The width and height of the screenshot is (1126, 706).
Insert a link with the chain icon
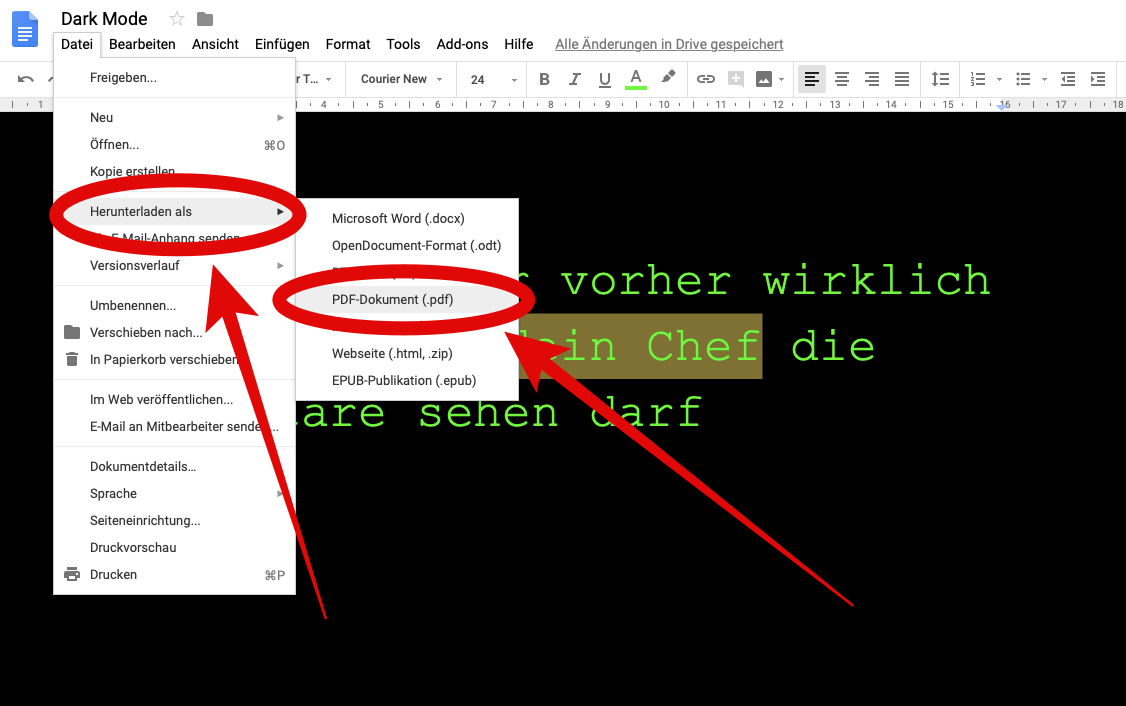tap(706, 79)
